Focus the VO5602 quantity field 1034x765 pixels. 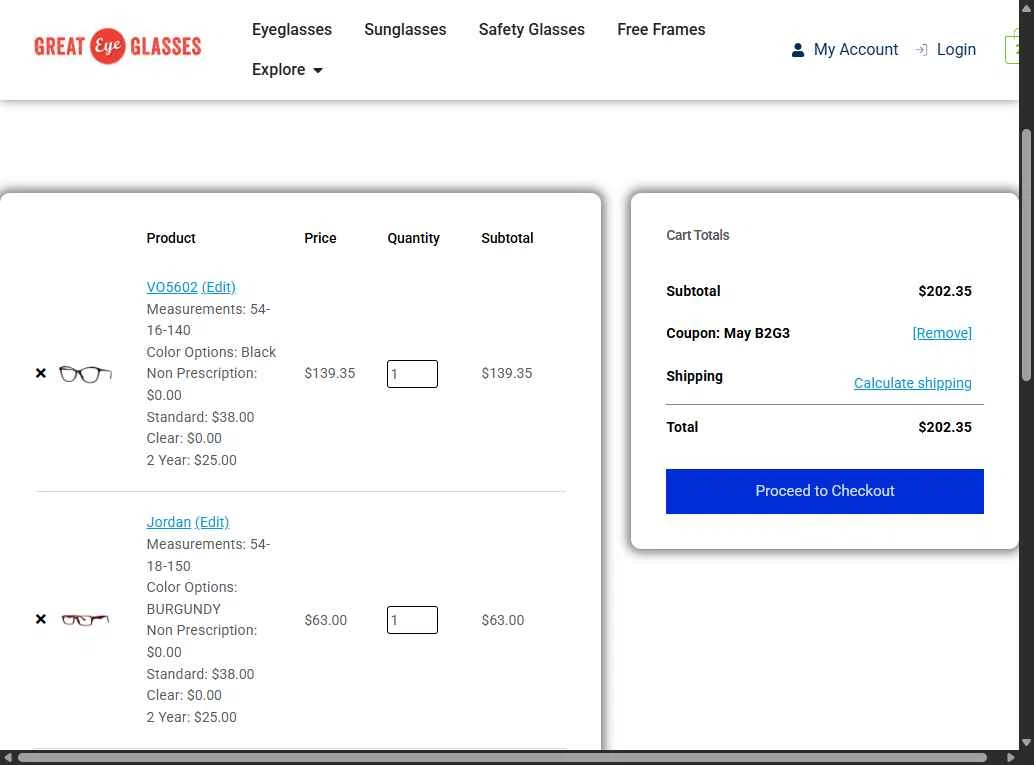pos(412,374)
